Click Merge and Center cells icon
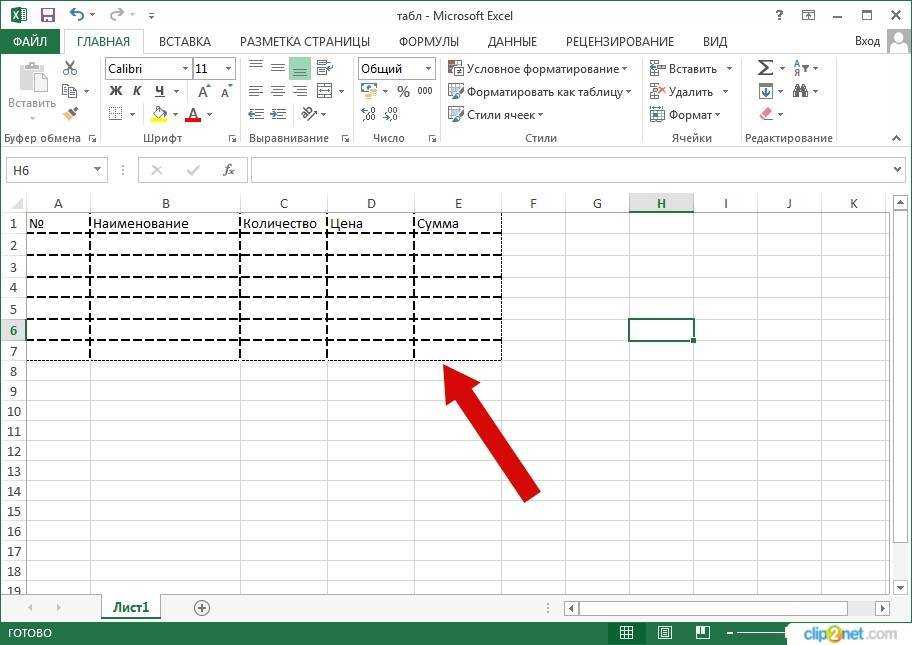The image size is (912, 645). point(325,91)
